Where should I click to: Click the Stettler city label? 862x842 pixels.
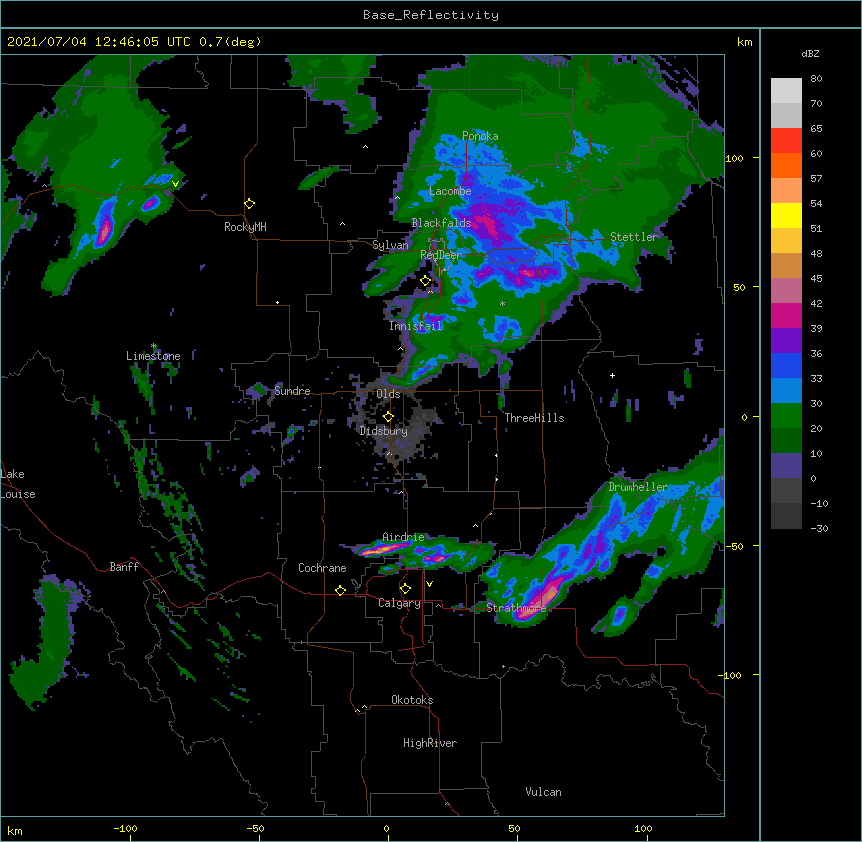(x=634, y=237)
